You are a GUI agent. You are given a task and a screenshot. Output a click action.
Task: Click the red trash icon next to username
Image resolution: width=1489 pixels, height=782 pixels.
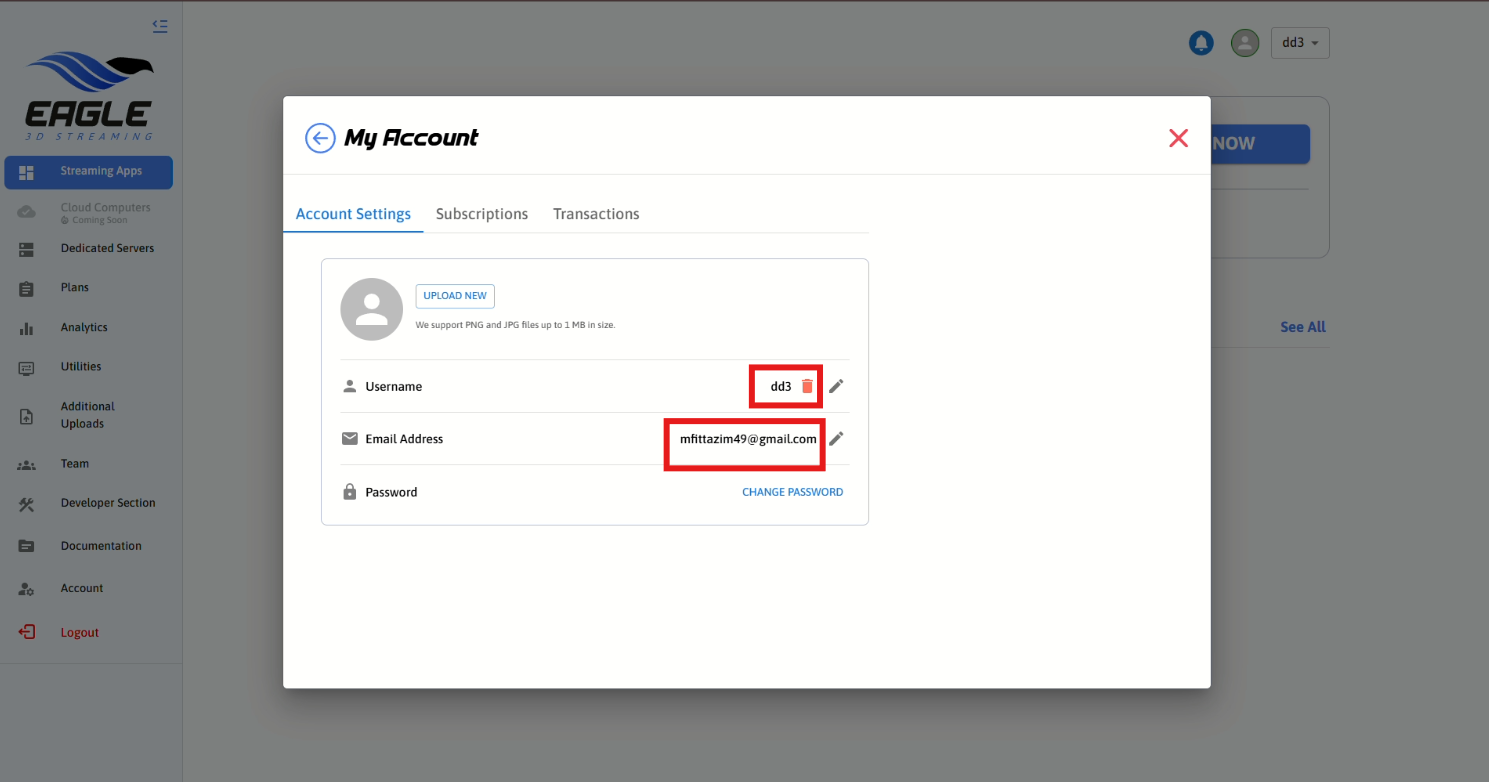[x=808, y=386]
